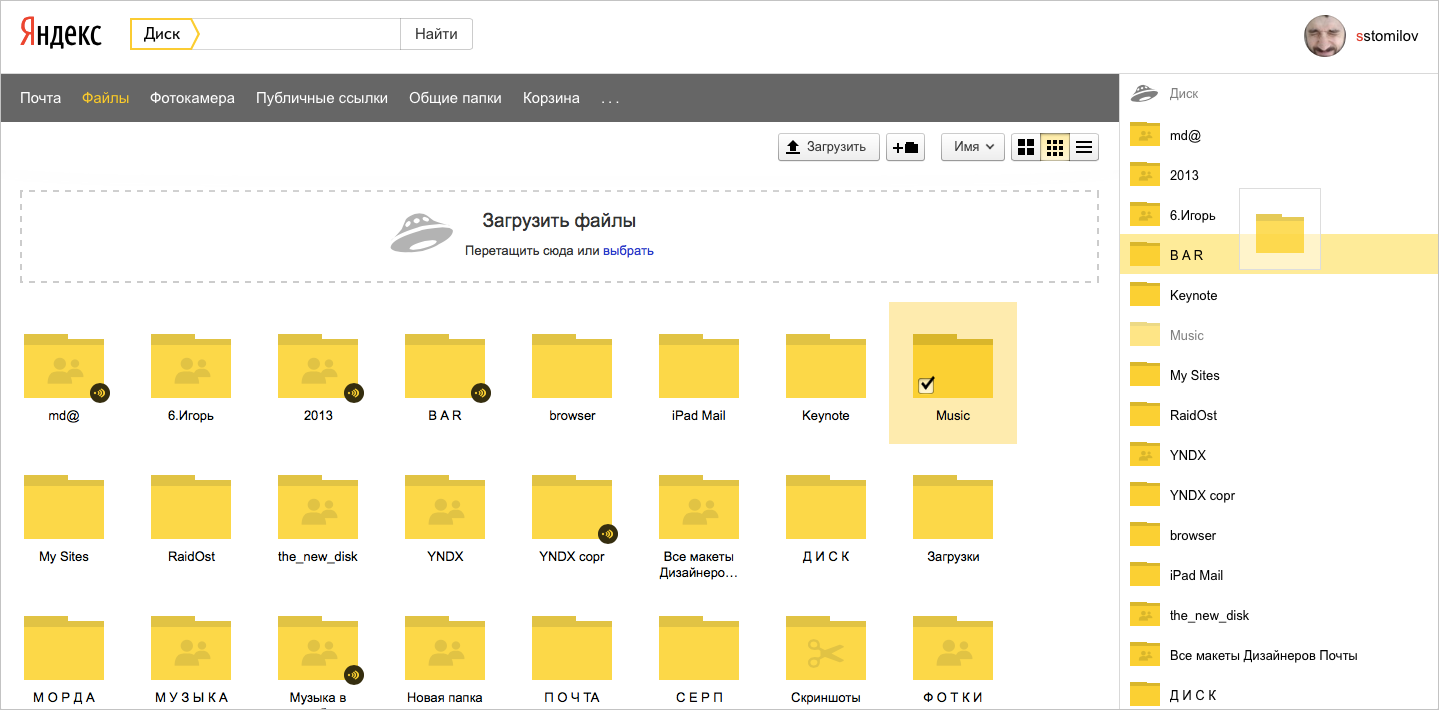
Task: Open Общие папки tab
Action: pyautogui.click(x=455, y=98)
